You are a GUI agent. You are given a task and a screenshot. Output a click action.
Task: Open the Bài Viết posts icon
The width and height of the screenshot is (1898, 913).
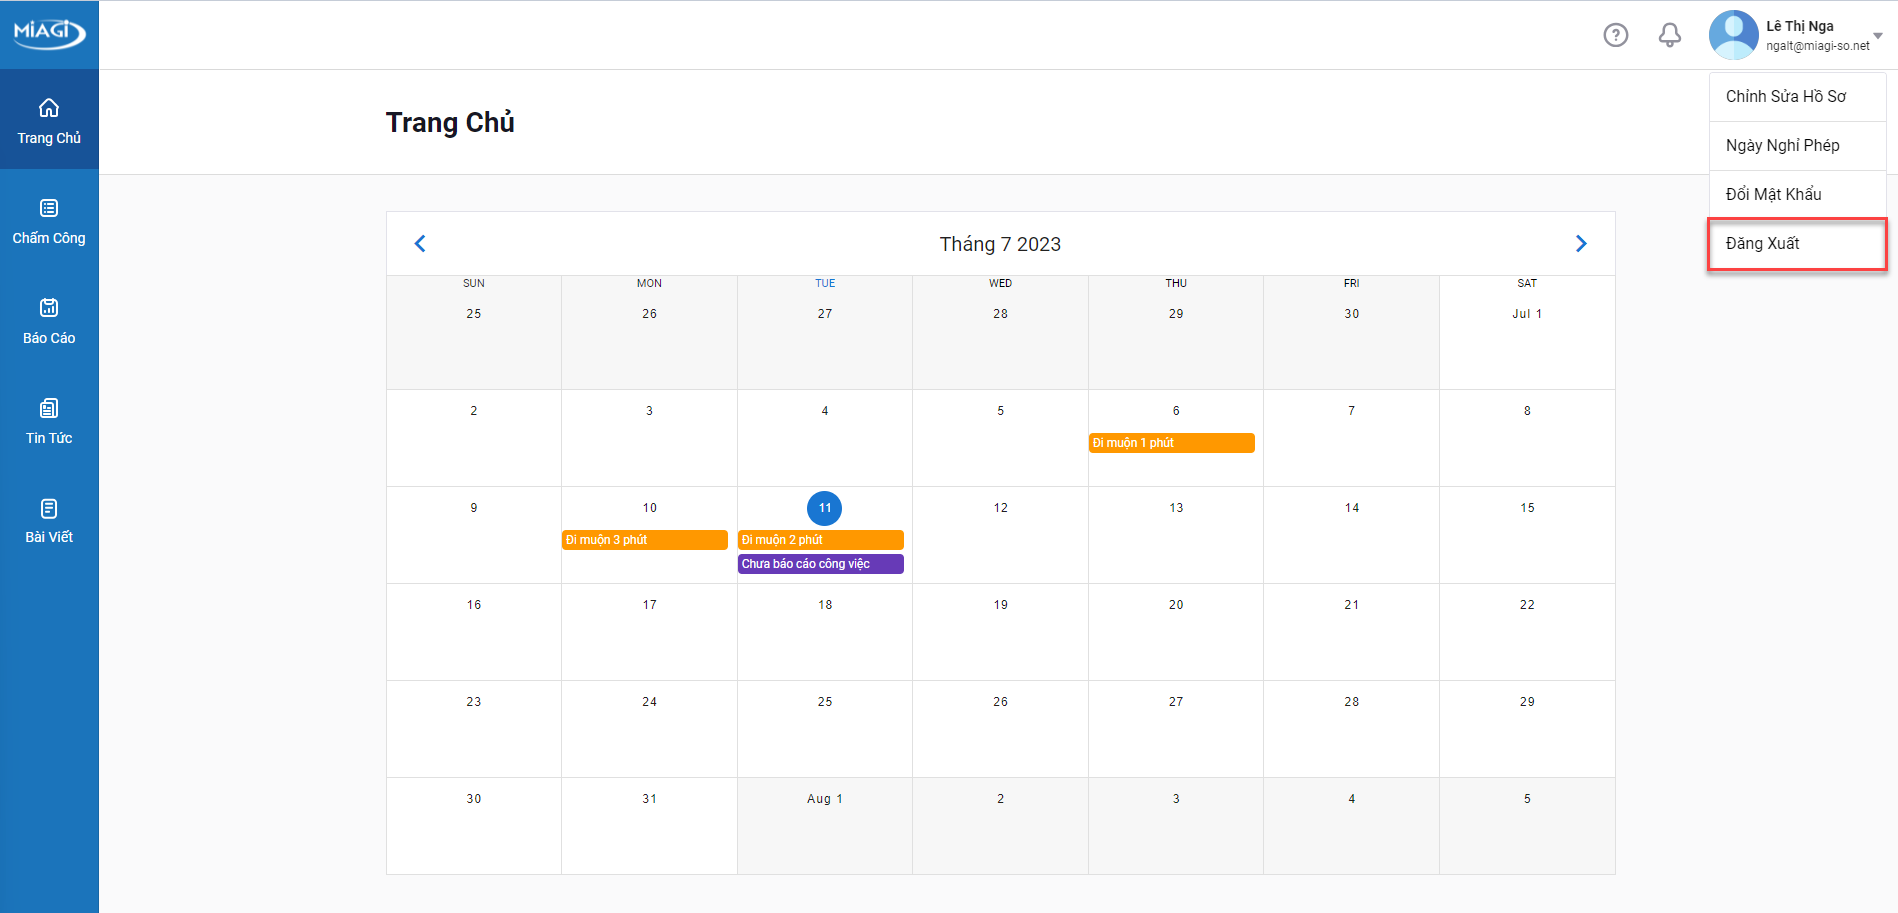pos(49,508)
